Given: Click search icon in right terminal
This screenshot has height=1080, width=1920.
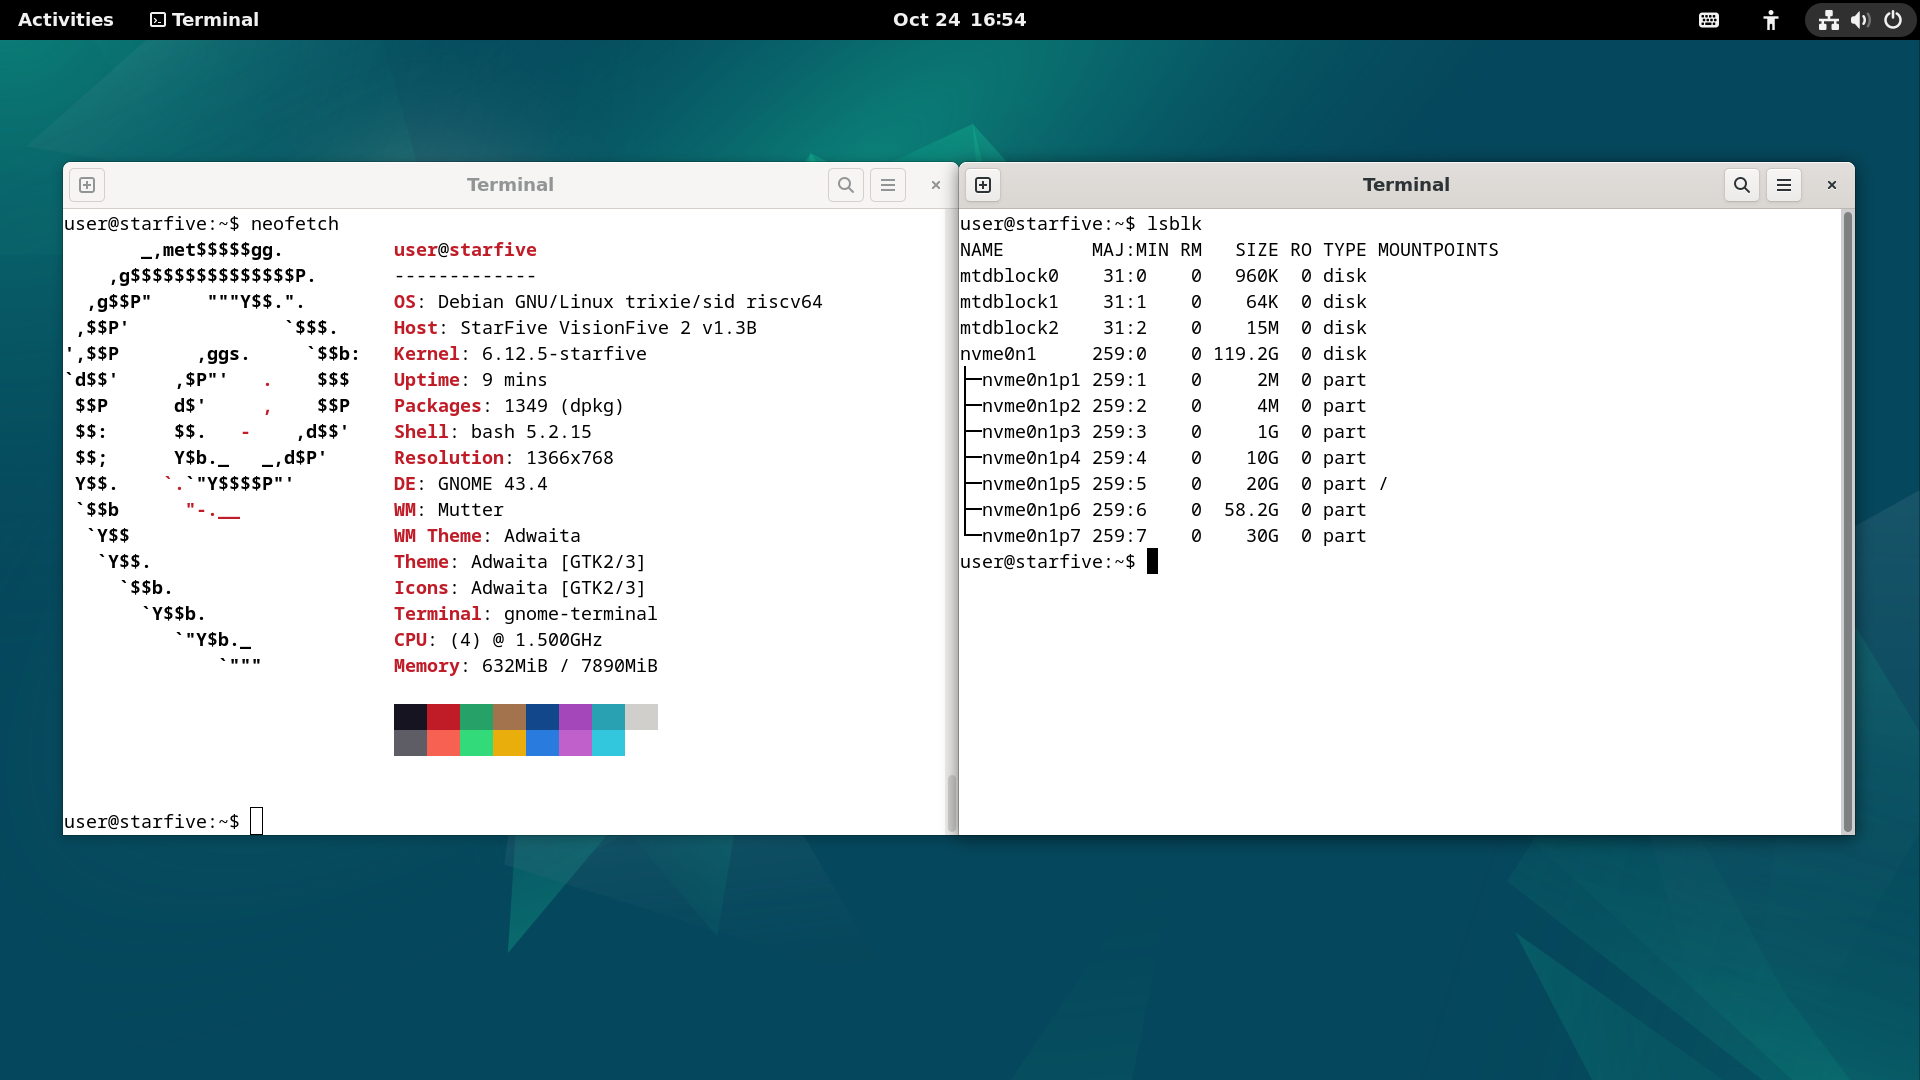Looking at the screenshot, I should pyautogui.click(x=1742, y=185).
